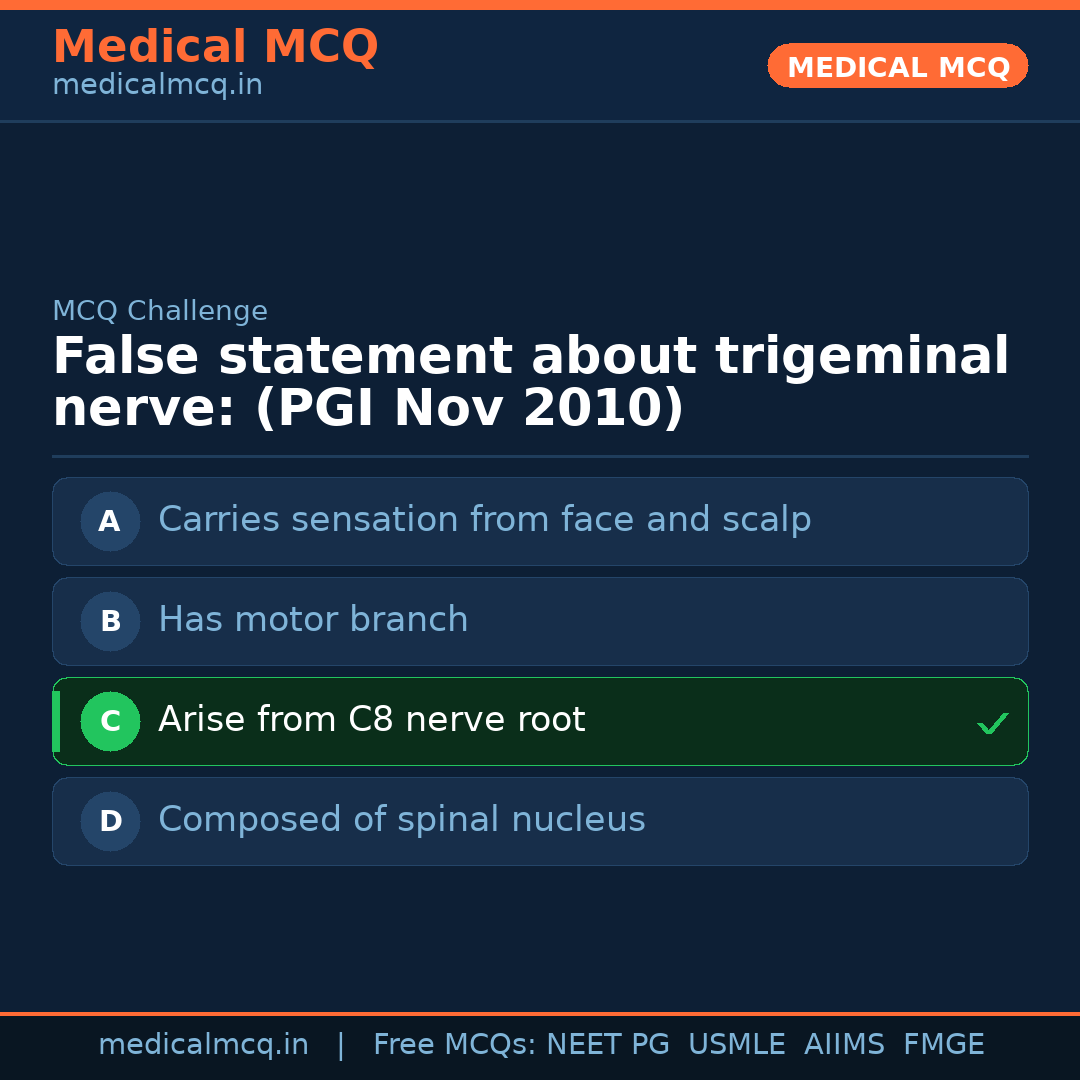Click the letter D circle badge
1080x1080 pixels.
110,821
